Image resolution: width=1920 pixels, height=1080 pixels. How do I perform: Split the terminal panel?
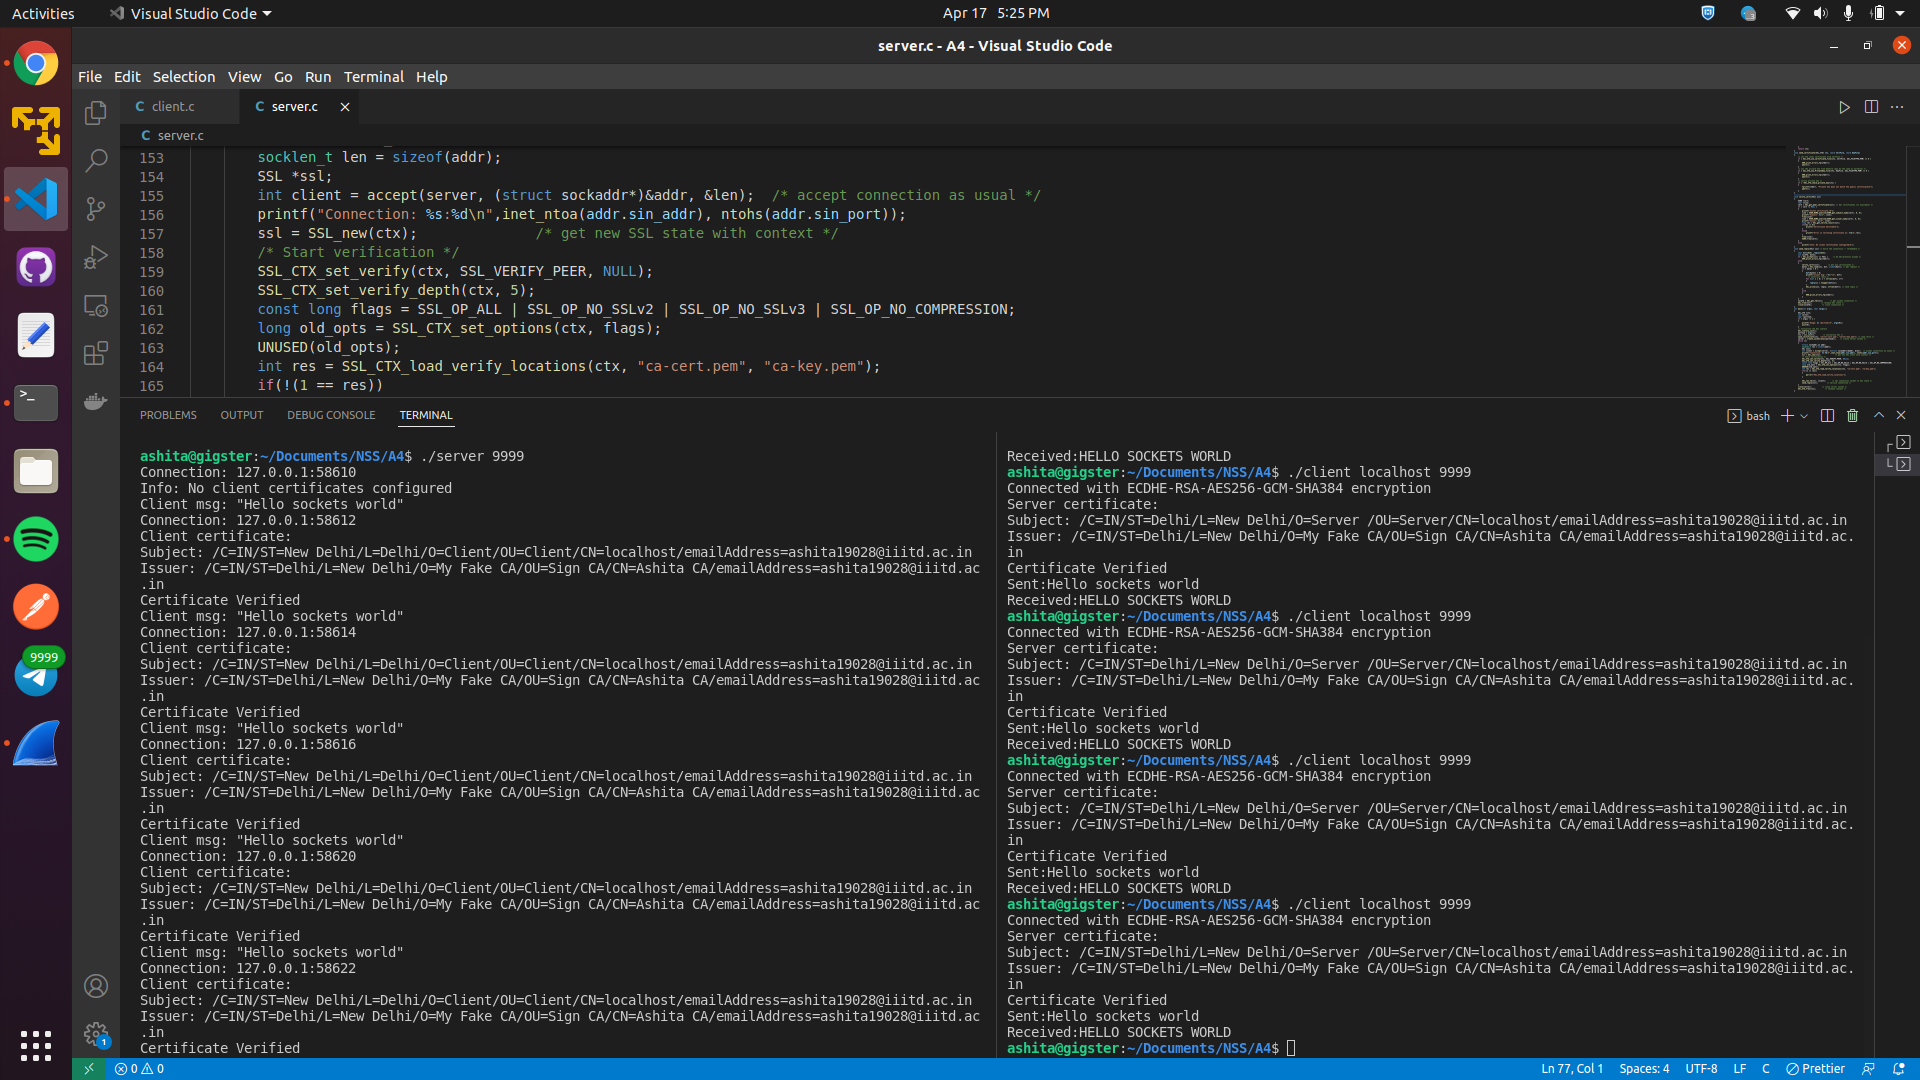click(1827, 415)
